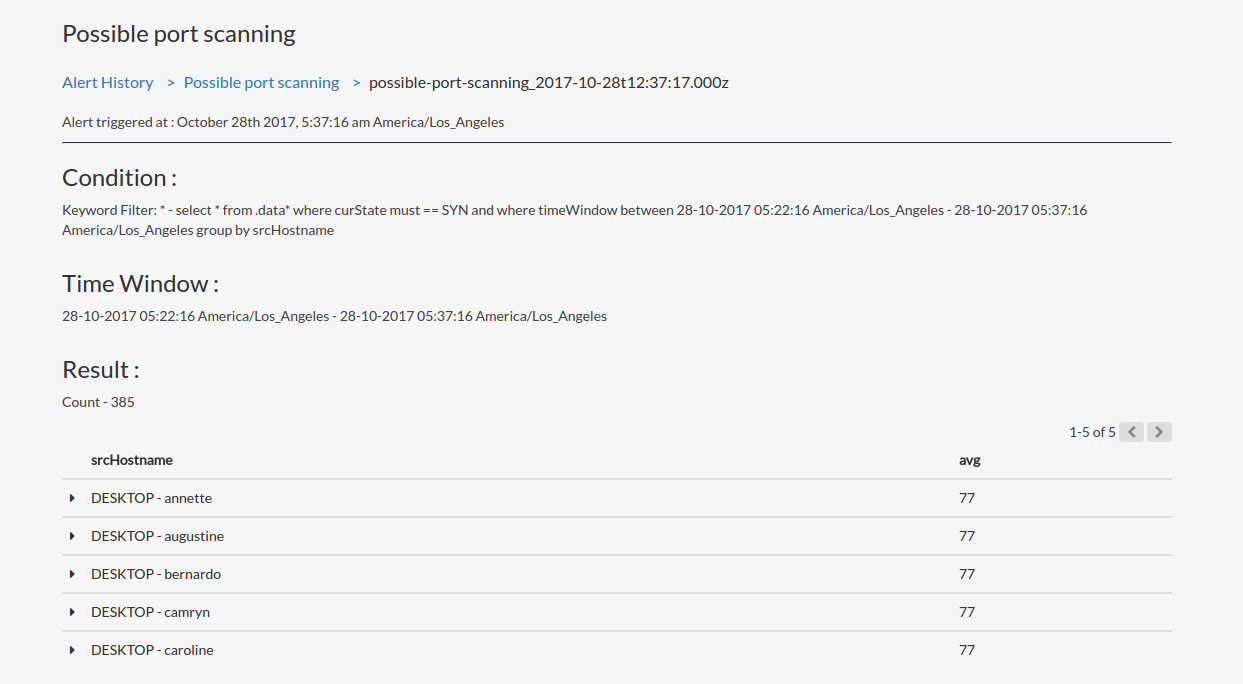Expand the DESKTOP - annette row
The height and width of the screenshot is (684, 1243).
tap(71, 497)
